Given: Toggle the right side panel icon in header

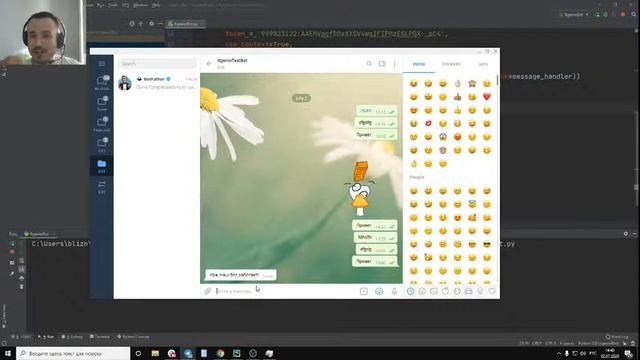Looking at the screenshot, I should (x=382, y=64).
